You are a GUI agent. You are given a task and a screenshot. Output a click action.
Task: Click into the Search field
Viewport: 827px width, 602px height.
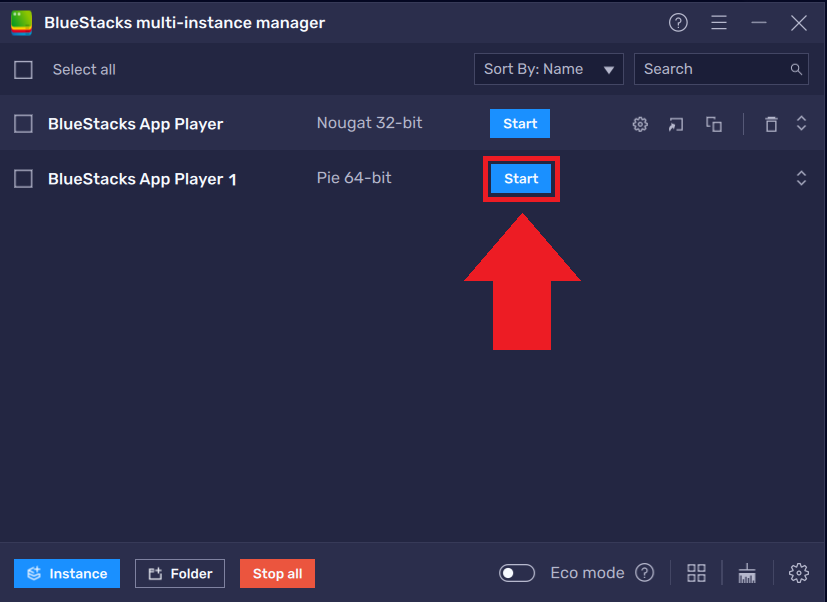pos(721,69)
